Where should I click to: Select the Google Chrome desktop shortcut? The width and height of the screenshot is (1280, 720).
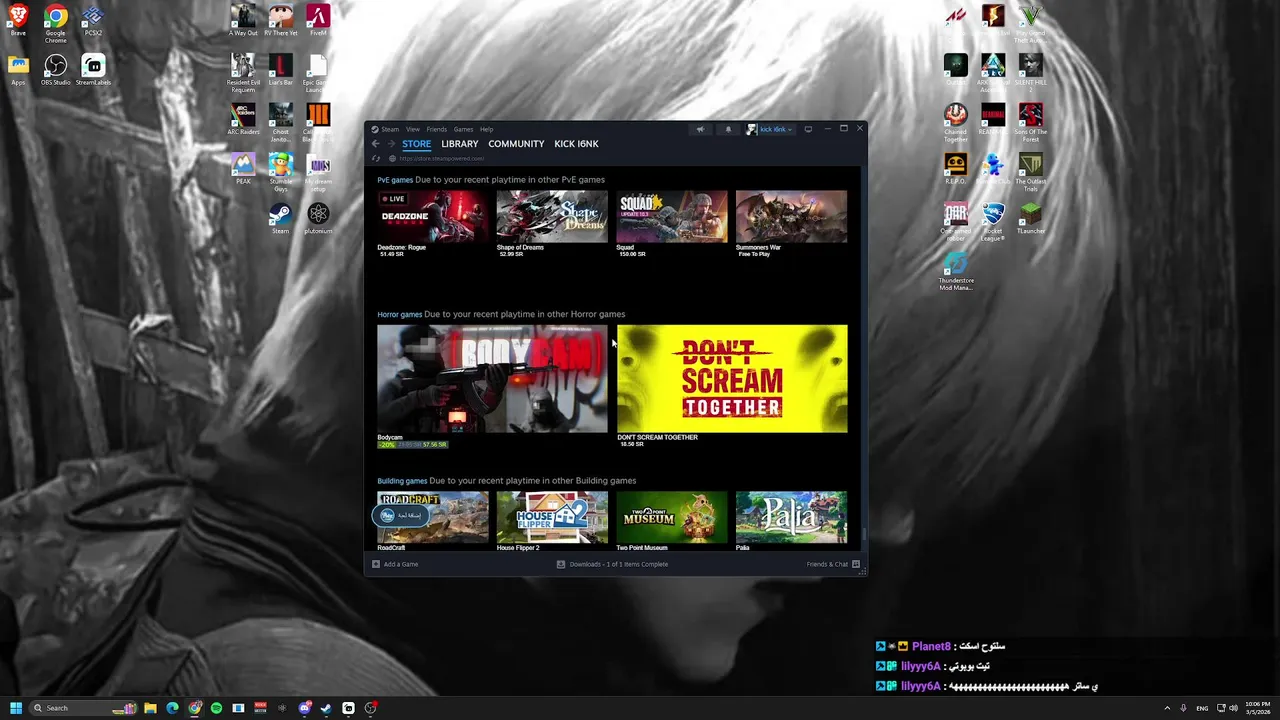(55, 24)
